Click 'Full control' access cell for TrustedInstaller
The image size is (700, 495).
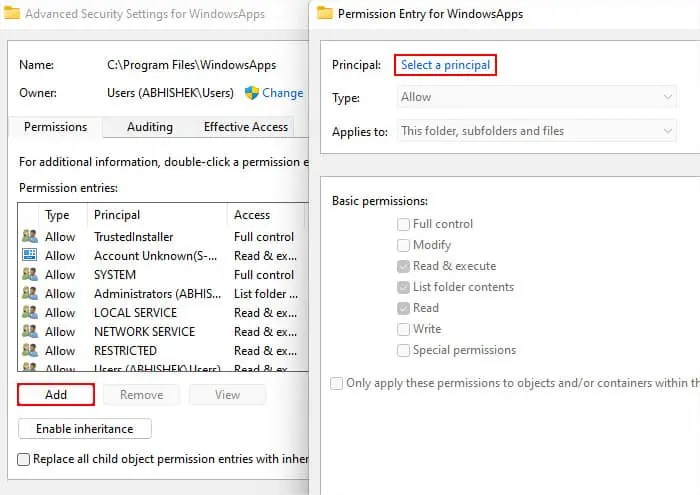pos(264,237)
